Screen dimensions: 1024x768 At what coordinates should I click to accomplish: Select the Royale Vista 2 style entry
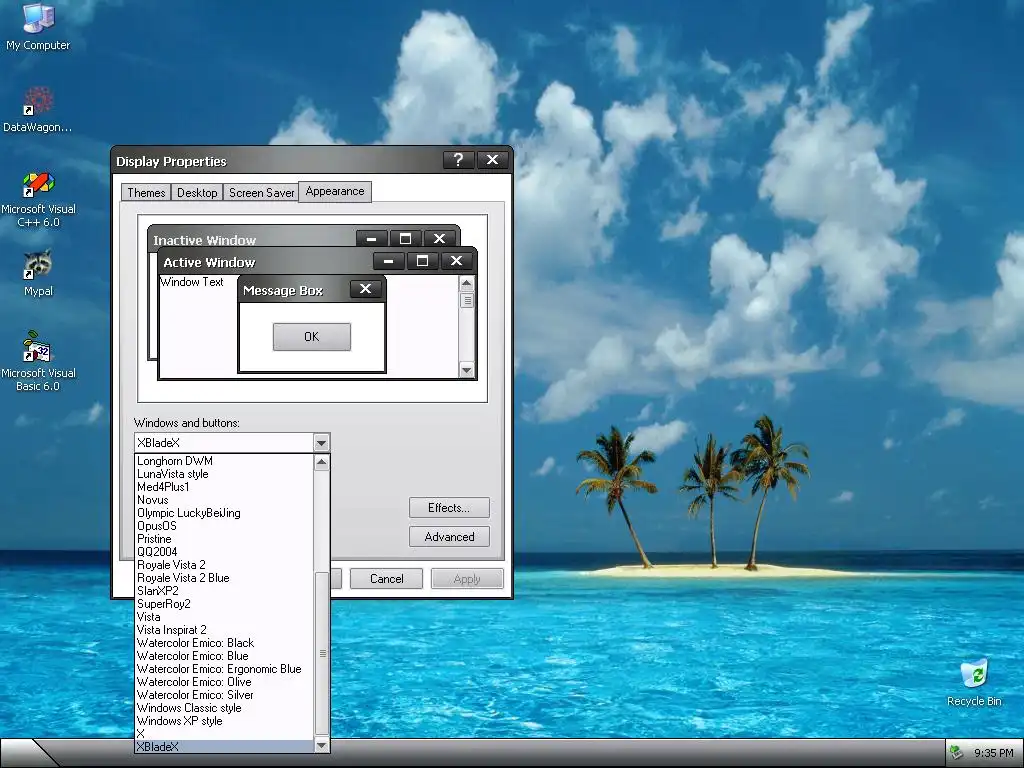224,565
